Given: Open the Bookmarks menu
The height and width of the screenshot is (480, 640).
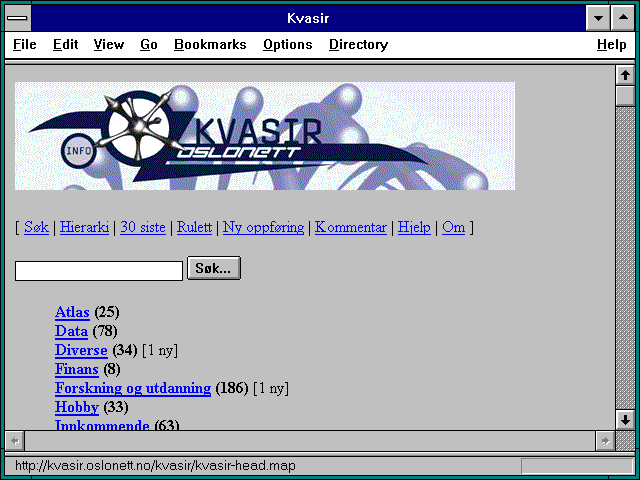Looking at the screenshot, I should (210, 44).
